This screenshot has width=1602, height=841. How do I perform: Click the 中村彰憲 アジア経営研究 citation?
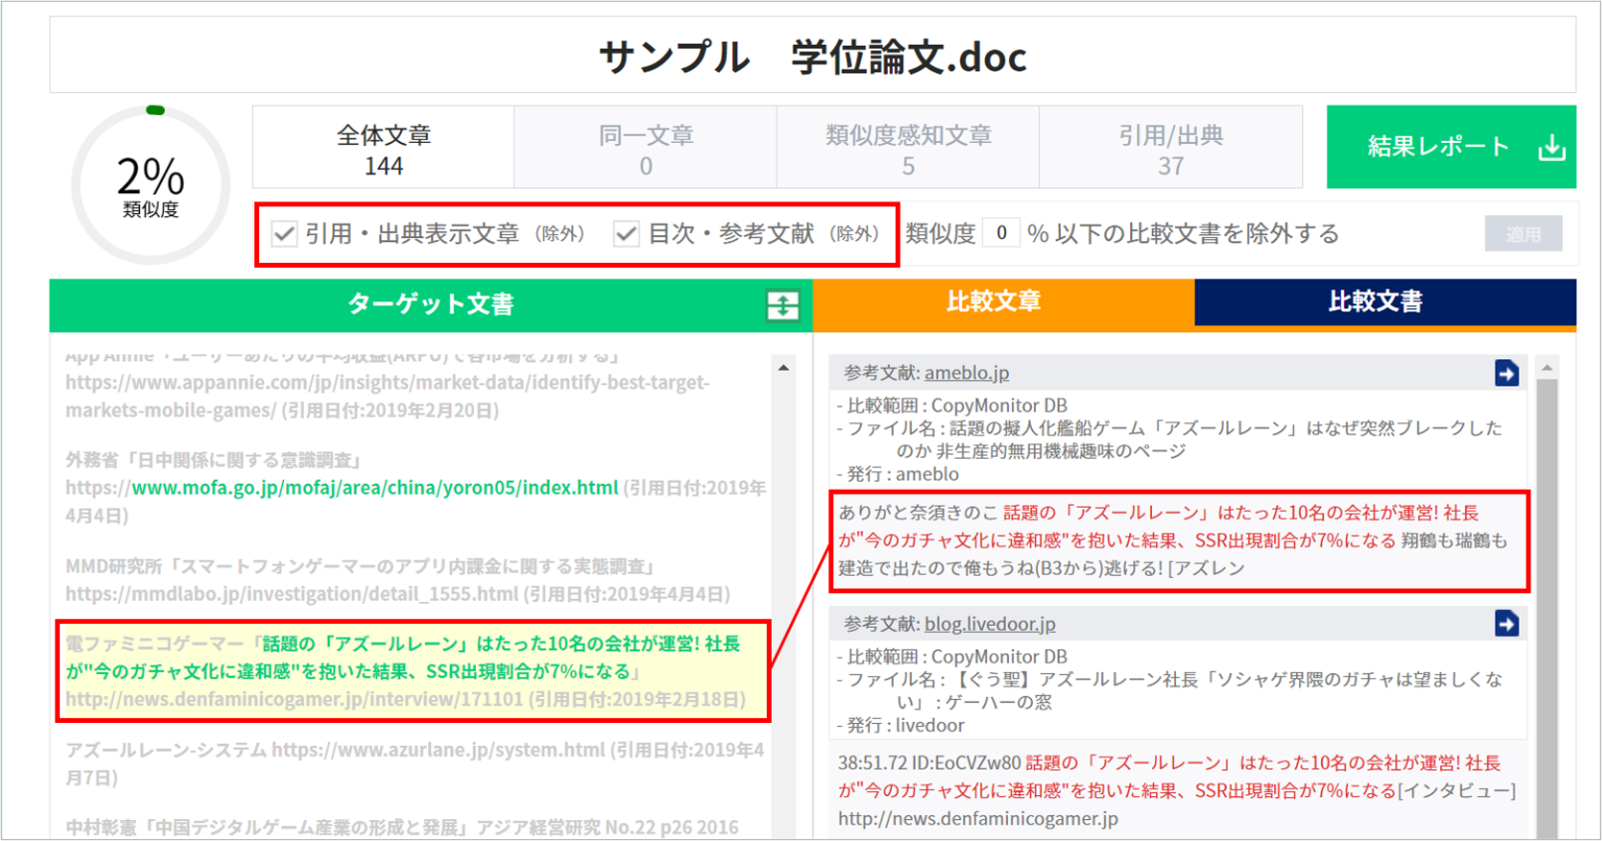(x=402, y=827)
